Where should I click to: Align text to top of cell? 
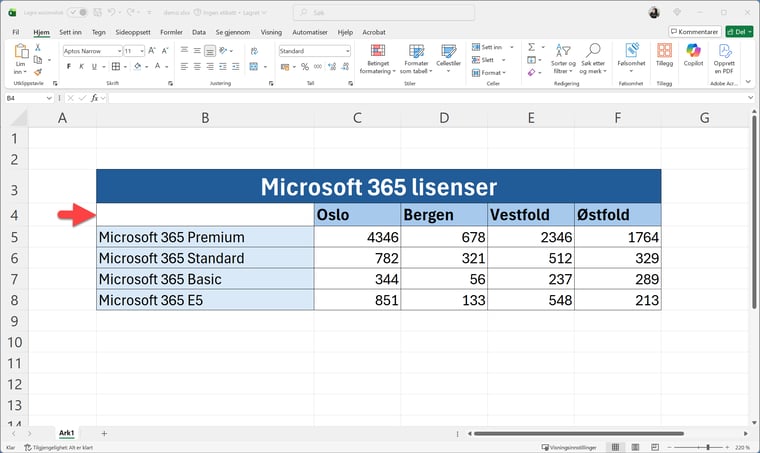point(184,50)
